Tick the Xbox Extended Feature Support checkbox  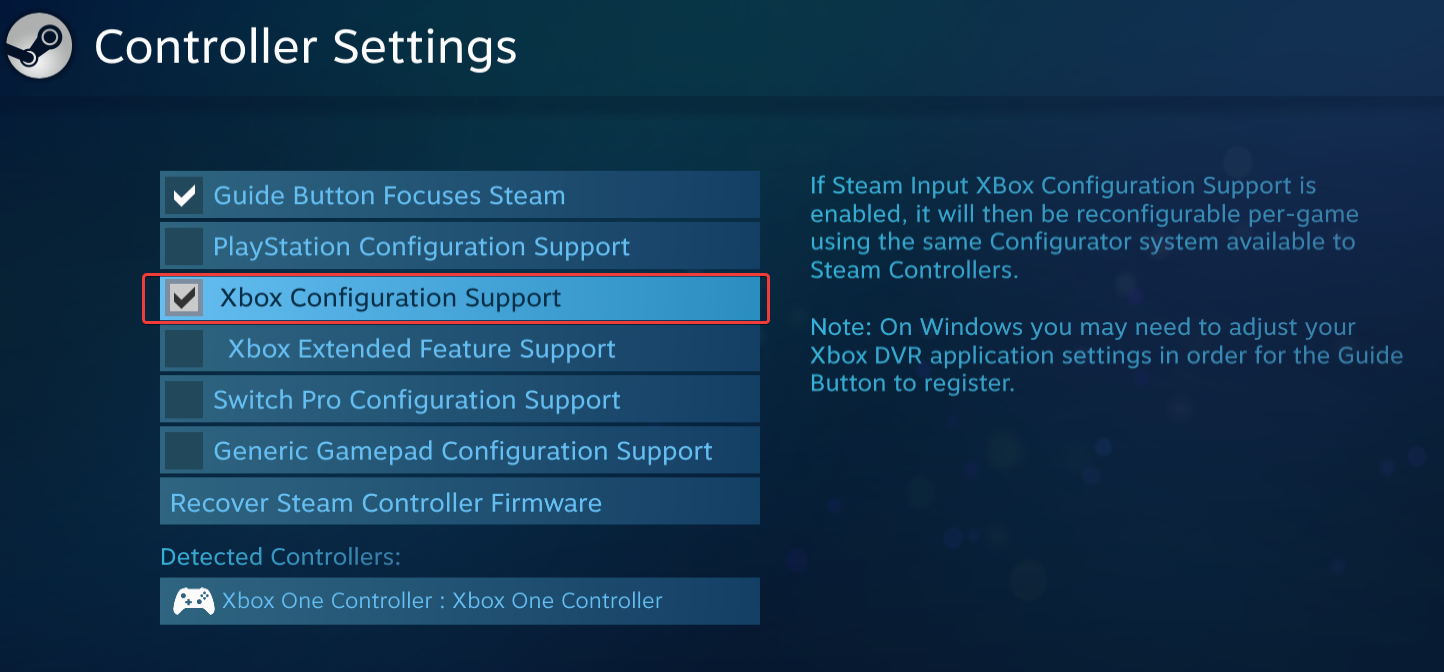[x=184, y=349]
